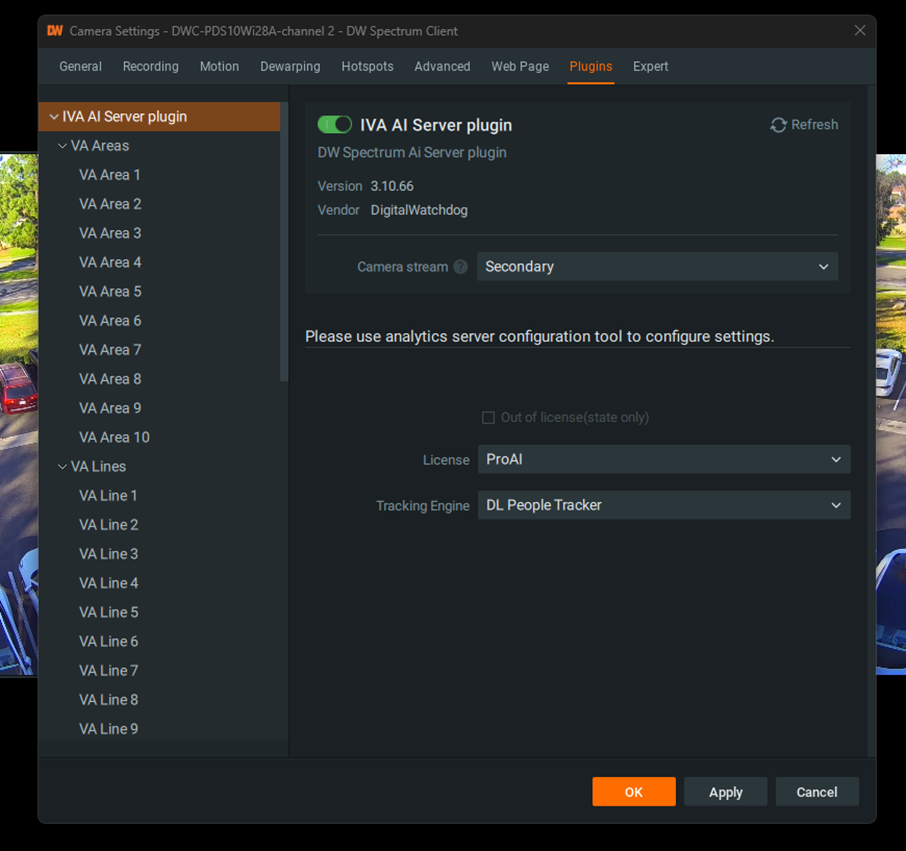Open the License ProAI dropdown
The width and height of the screenshot is (906, 851).
point(663,459)
